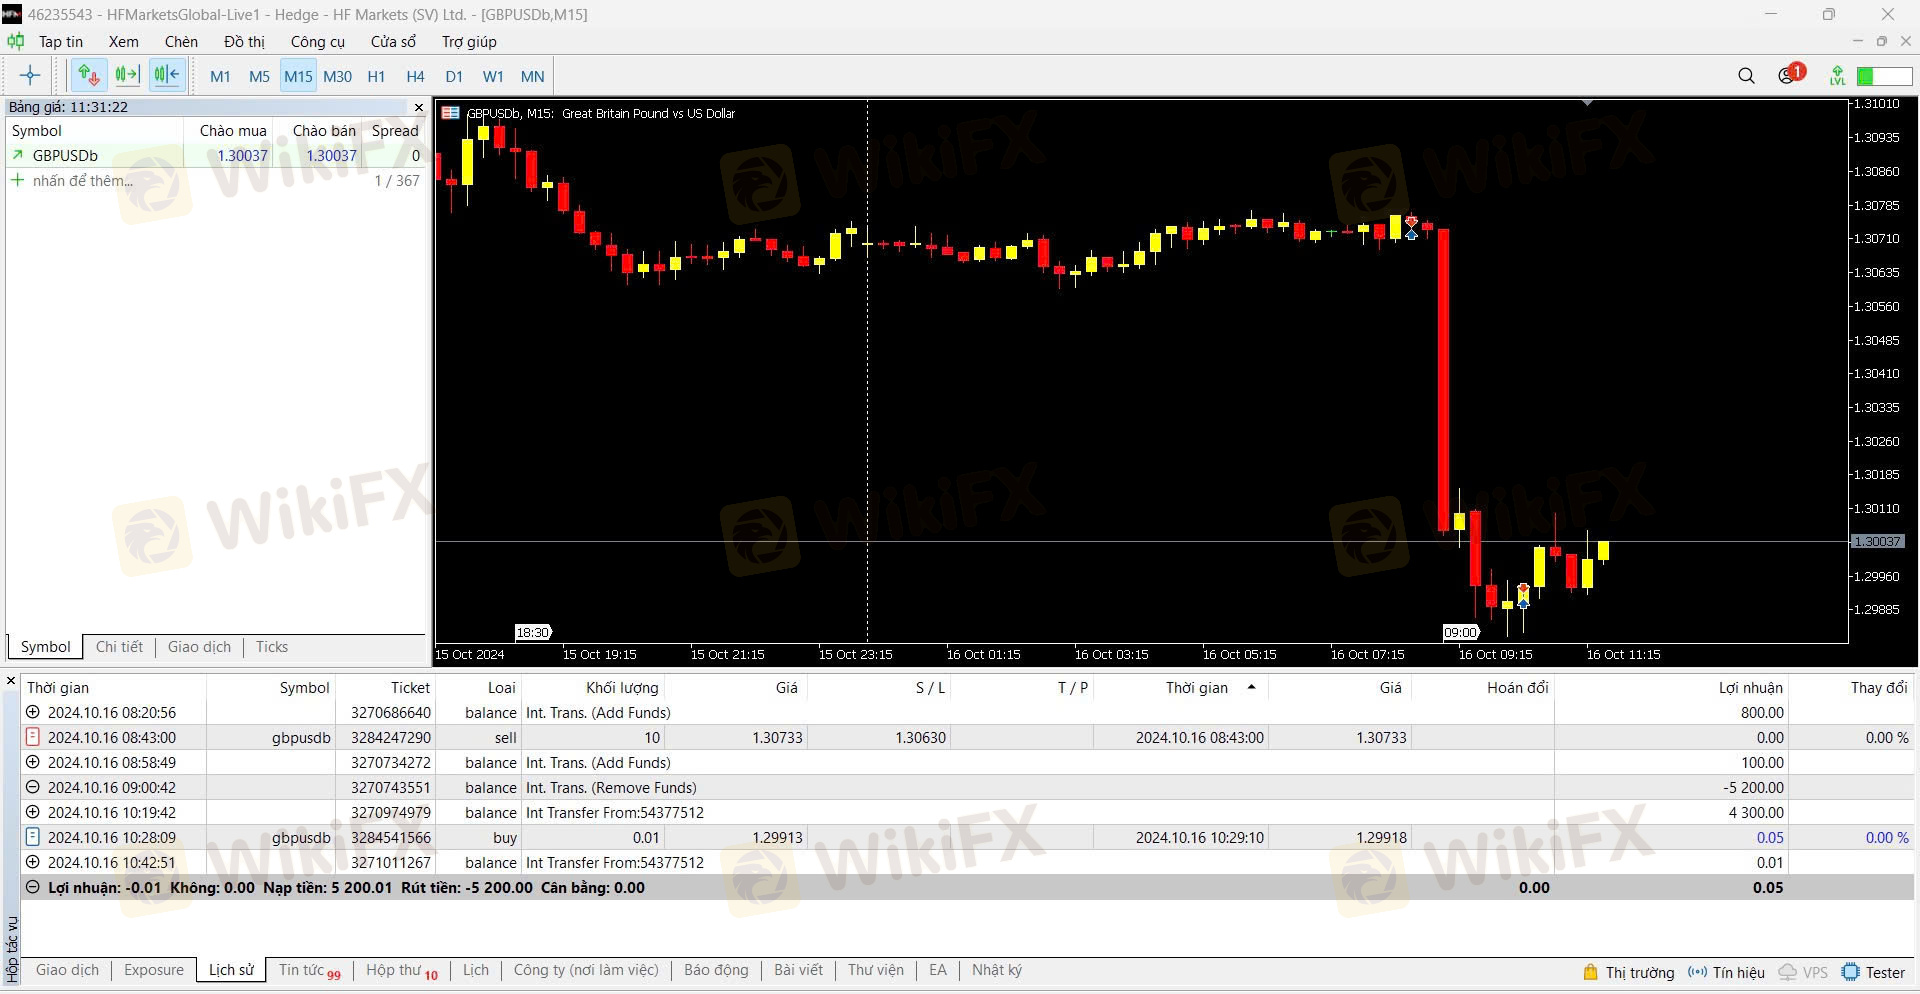Click the 1.30037 current price label
Image resolution: width=1920 pixels, height=994 pixels.
click(1878, 541)
